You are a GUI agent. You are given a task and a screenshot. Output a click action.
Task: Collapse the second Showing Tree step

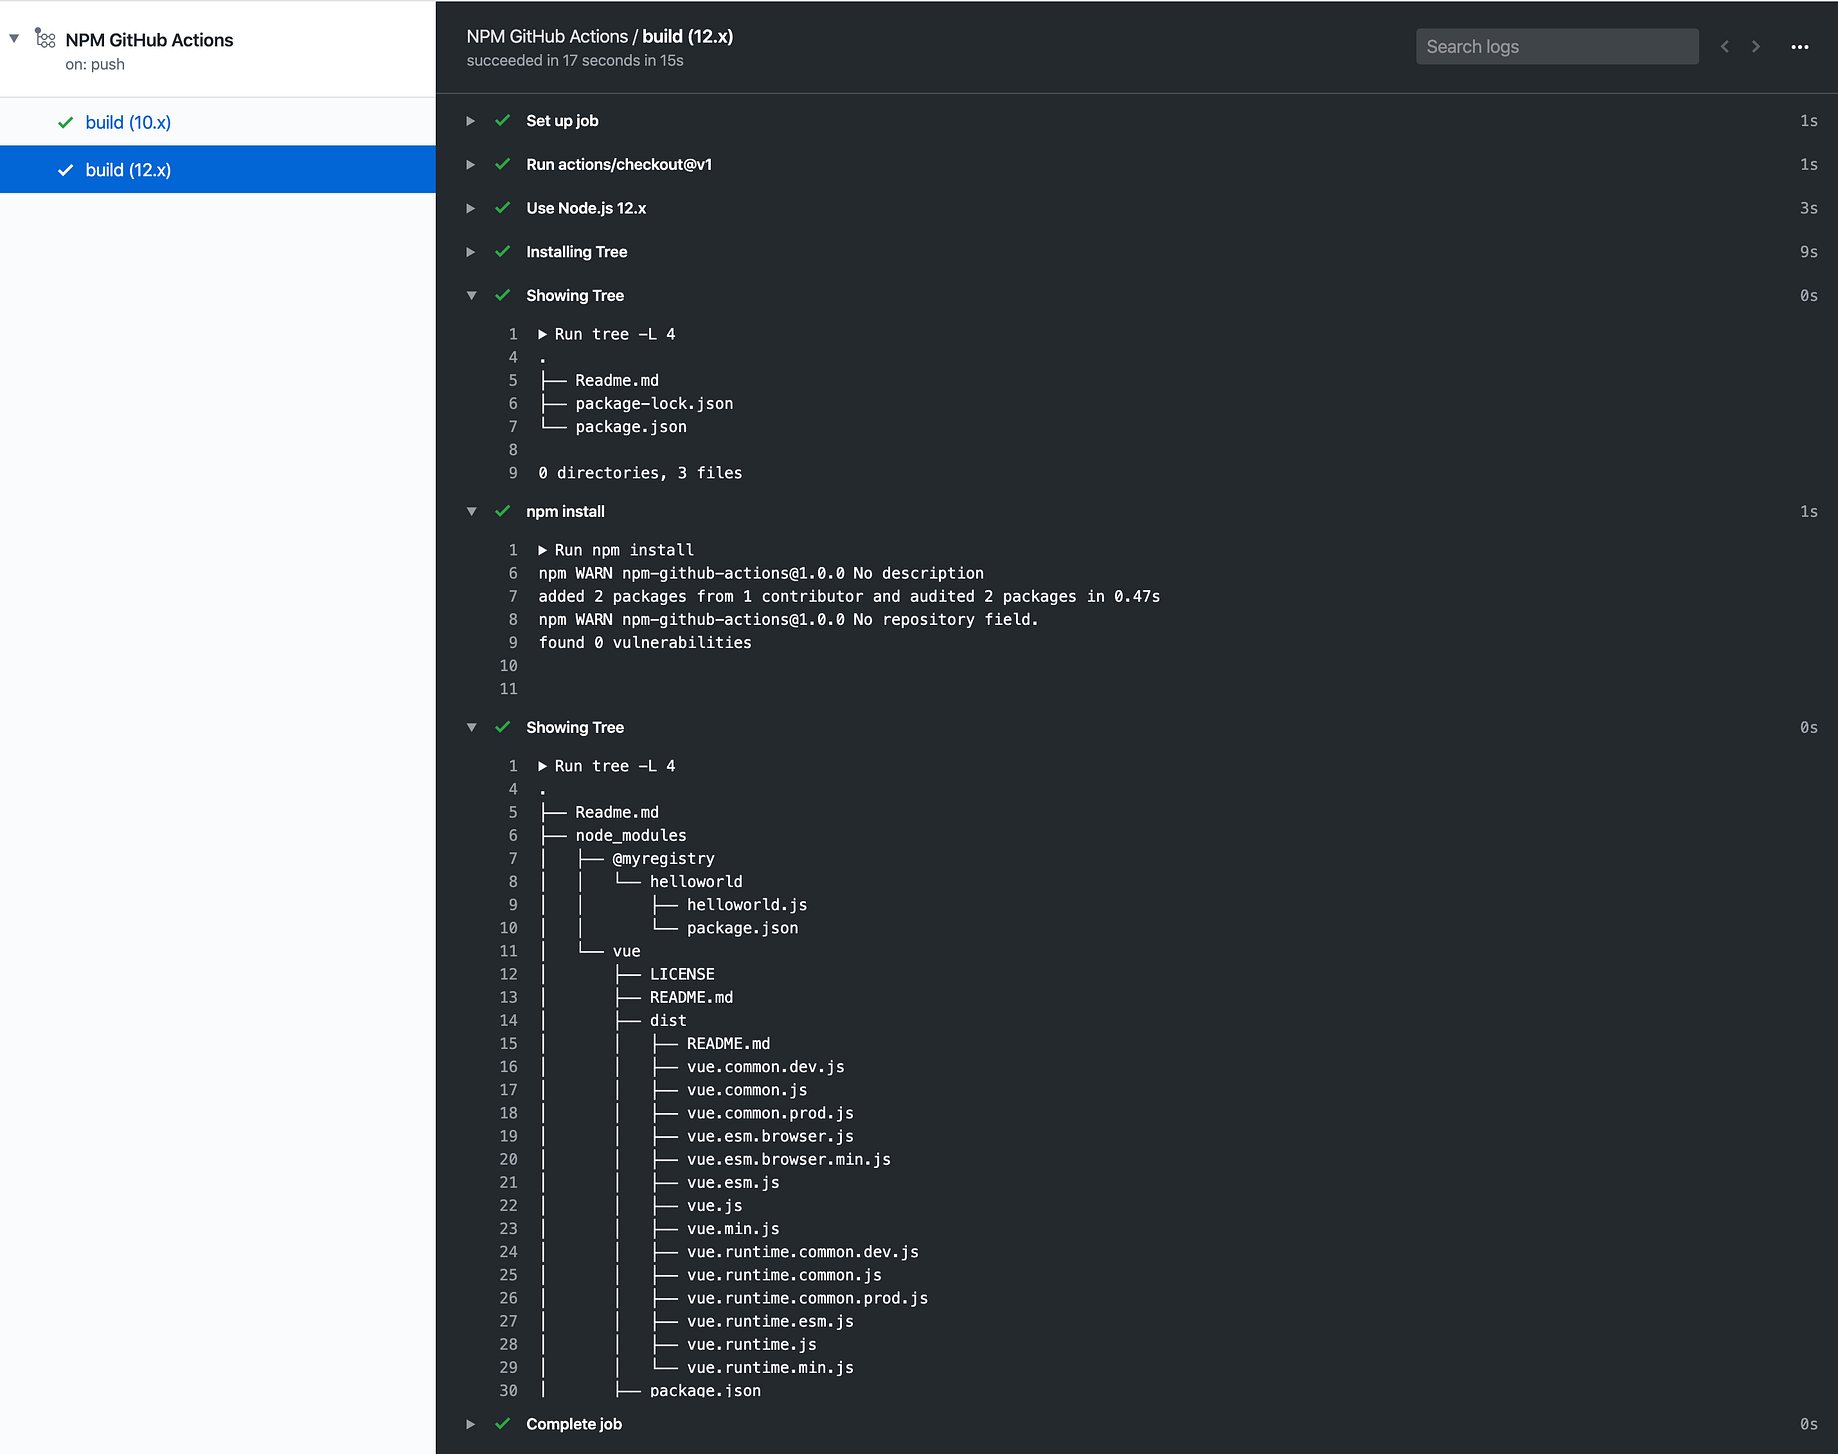[x=471, y=728]
